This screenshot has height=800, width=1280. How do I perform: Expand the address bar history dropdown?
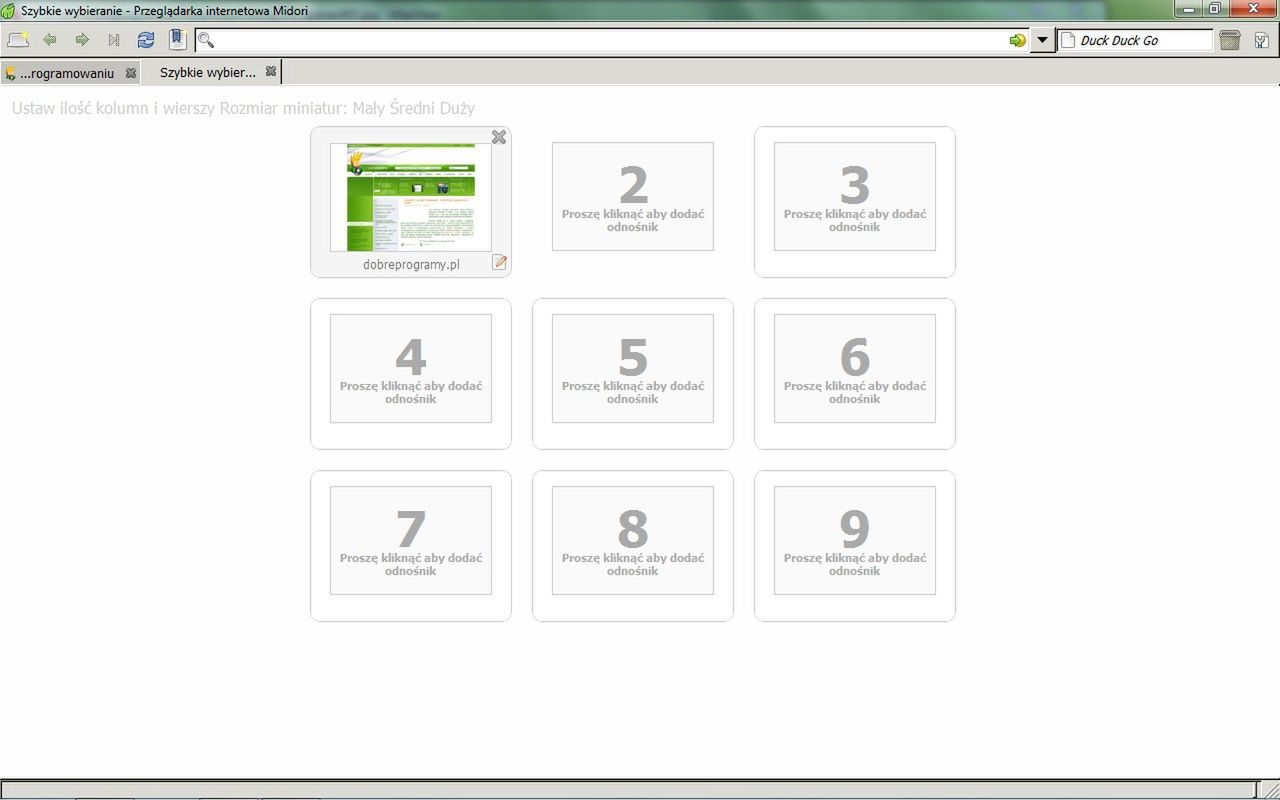(x=1043, y=40)
